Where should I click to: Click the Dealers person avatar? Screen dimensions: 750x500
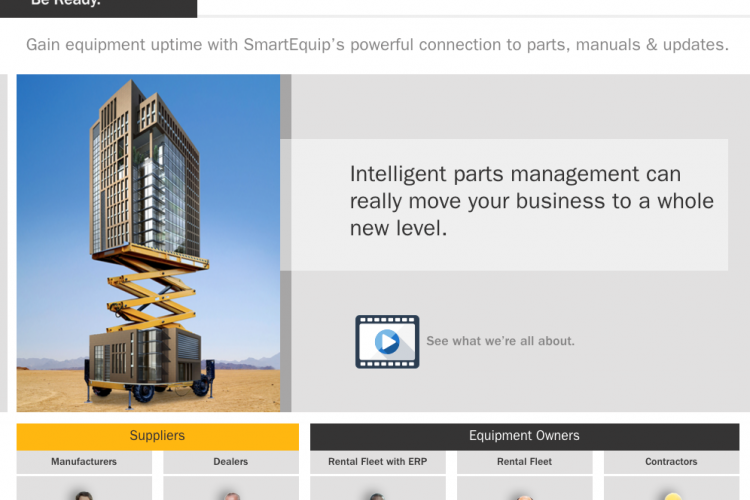231,494
